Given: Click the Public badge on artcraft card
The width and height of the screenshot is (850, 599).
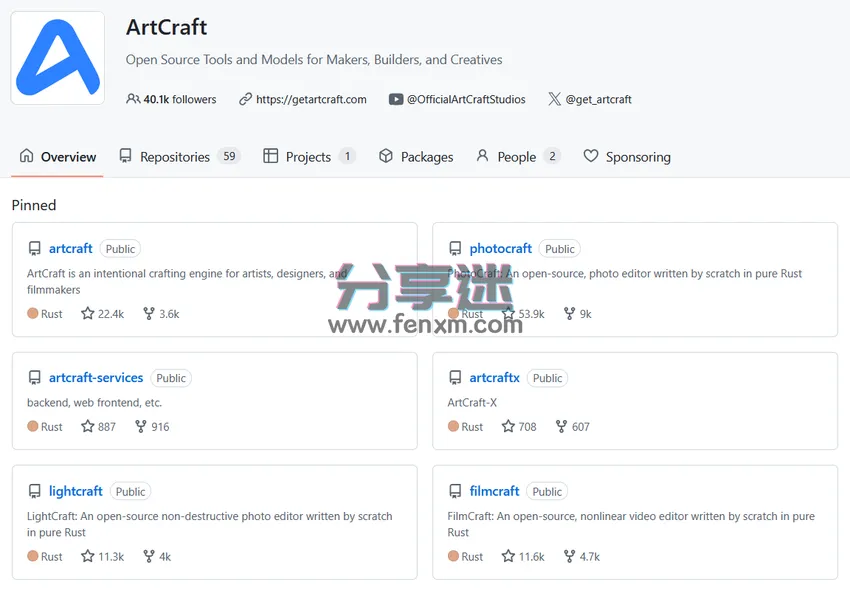Looking at the screenshot, I should (120, 249).
